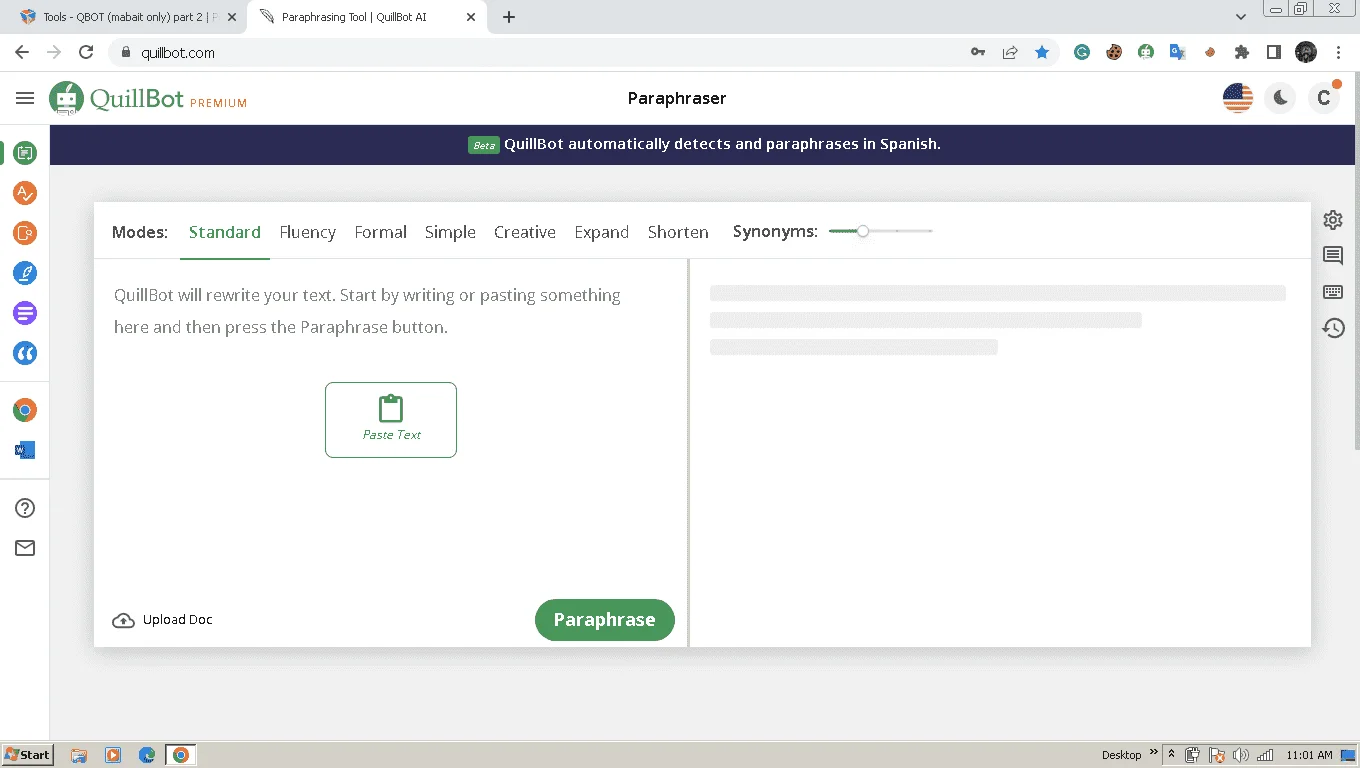Viewport: 1360px width, 768px height.
Task: Select the Expand mode tab
Action: click(x=602, y=232)
